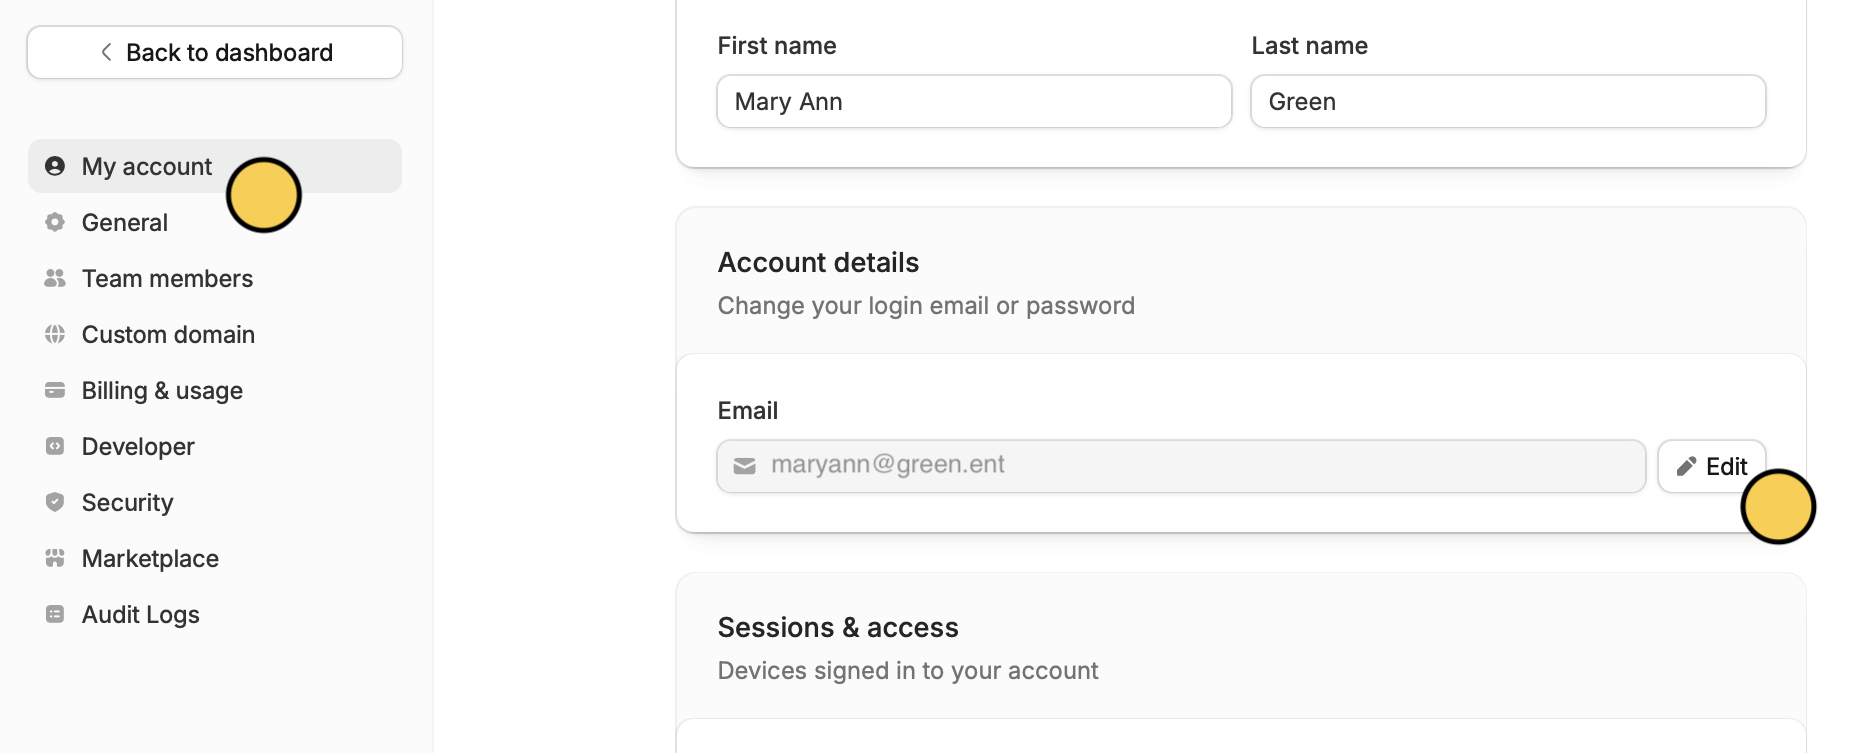Click the Security shield icon
The height and width of the screenshot is (753, 1860).
point(55,502)
